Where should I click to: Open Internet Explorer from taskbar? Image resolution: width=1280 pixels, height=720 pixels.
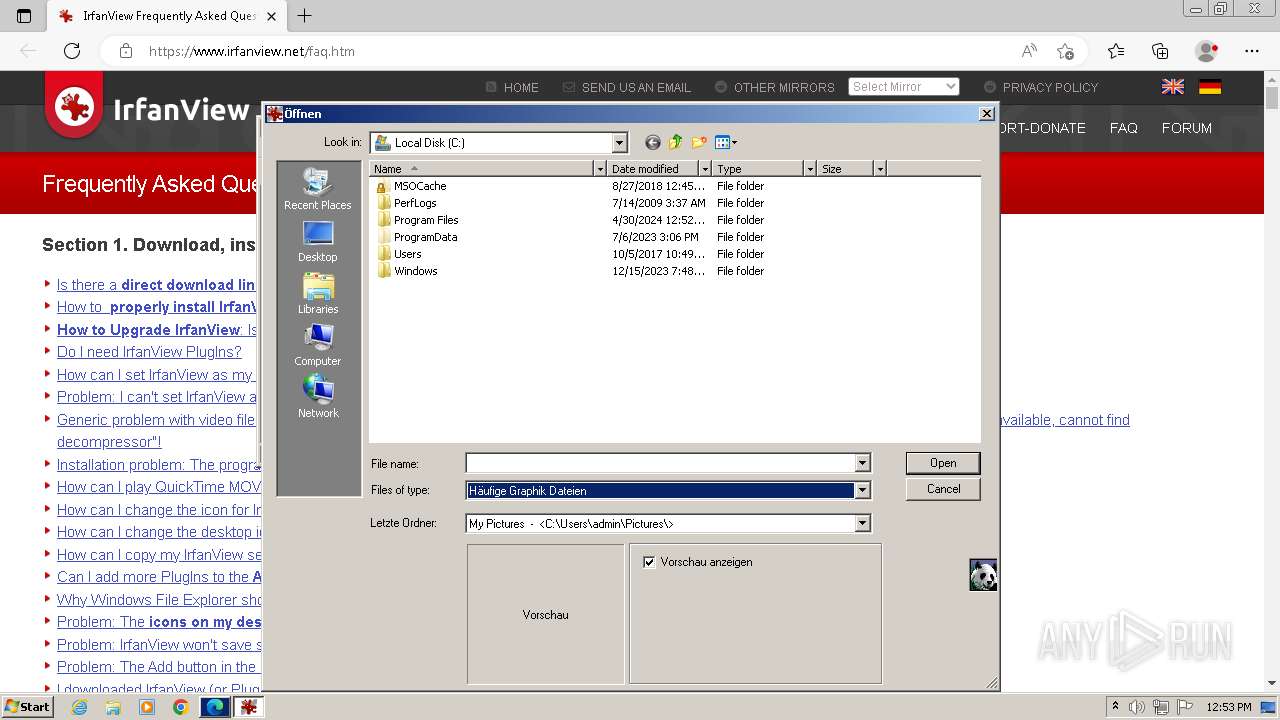point(80,707)
